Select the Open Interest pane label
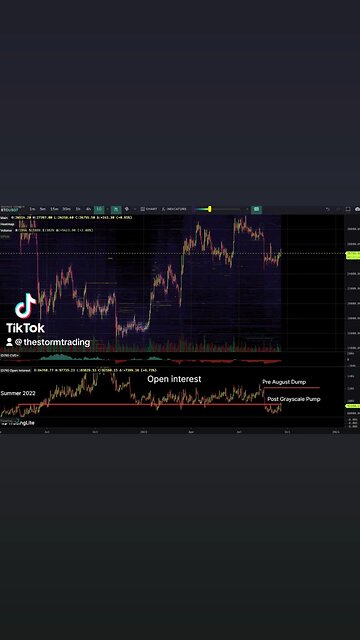 click(16, 371)
